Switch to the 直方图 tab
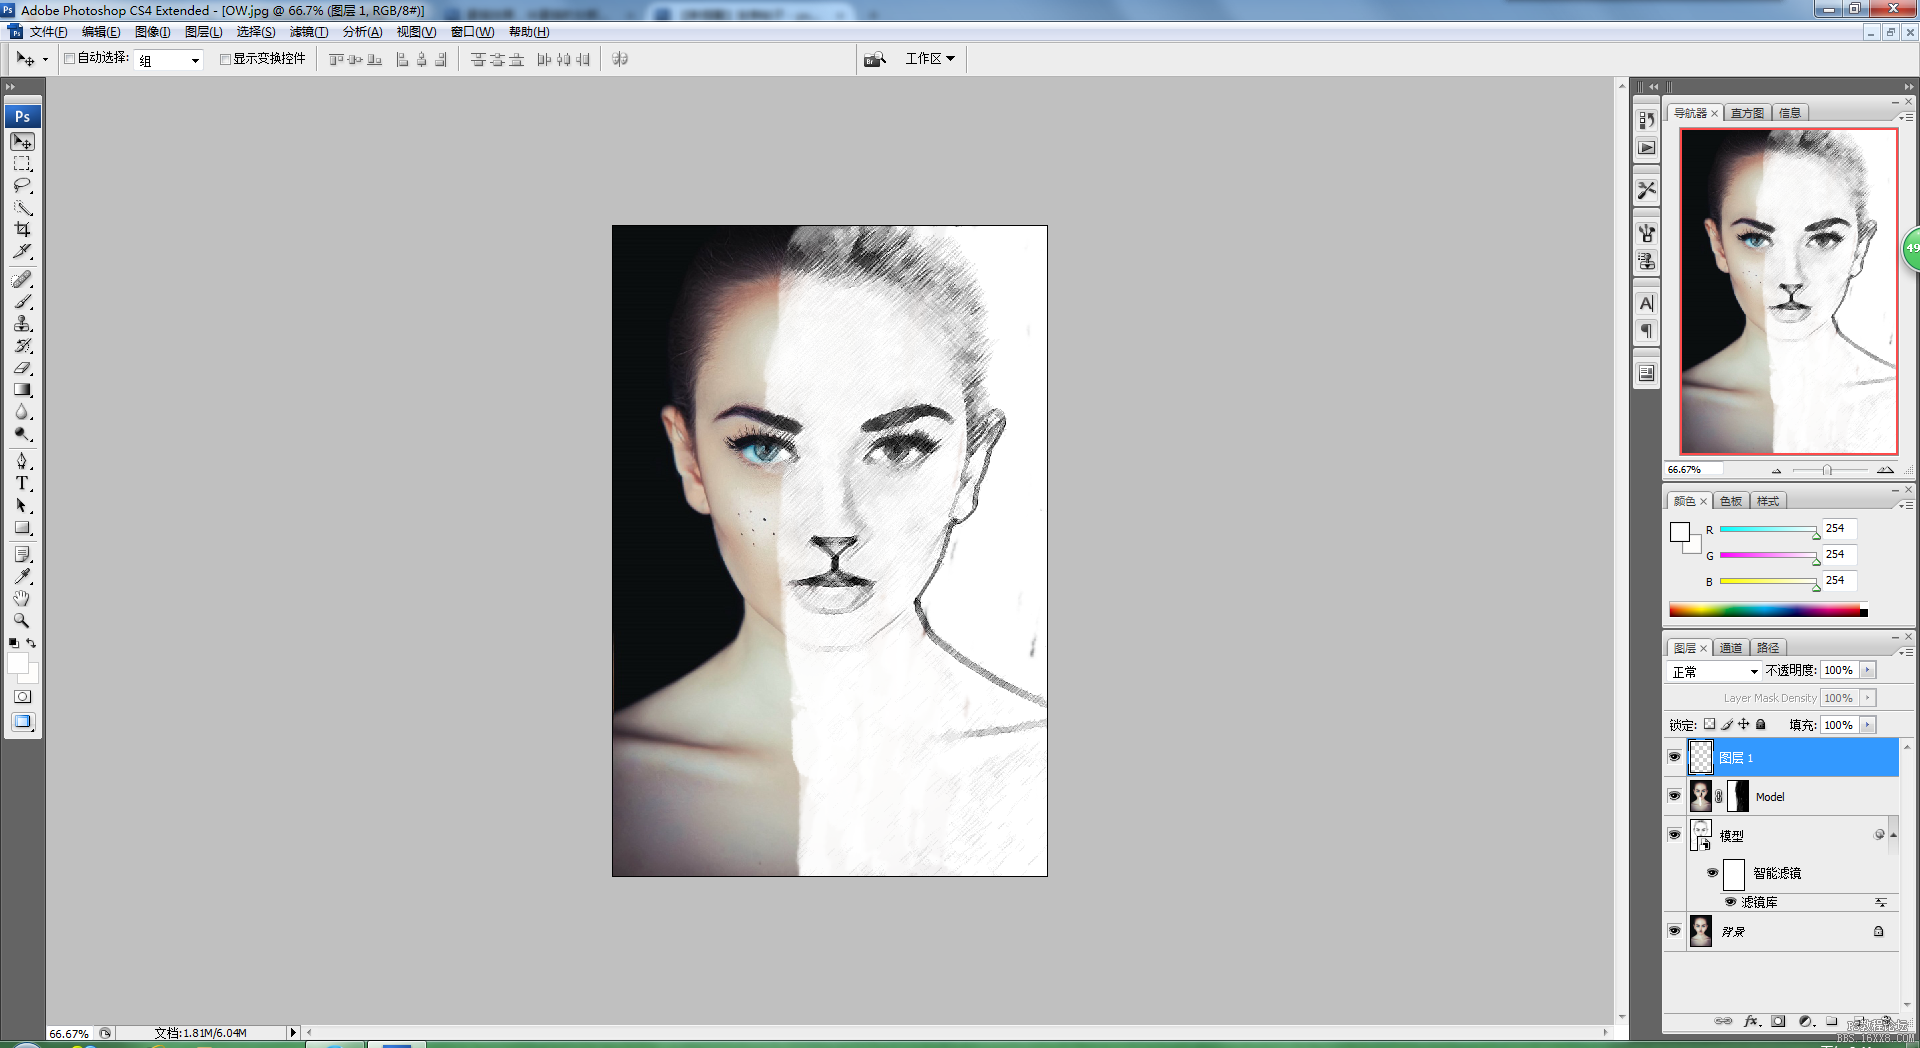The width and height of the screenshot is (1920, 1048). (1747, 113)
